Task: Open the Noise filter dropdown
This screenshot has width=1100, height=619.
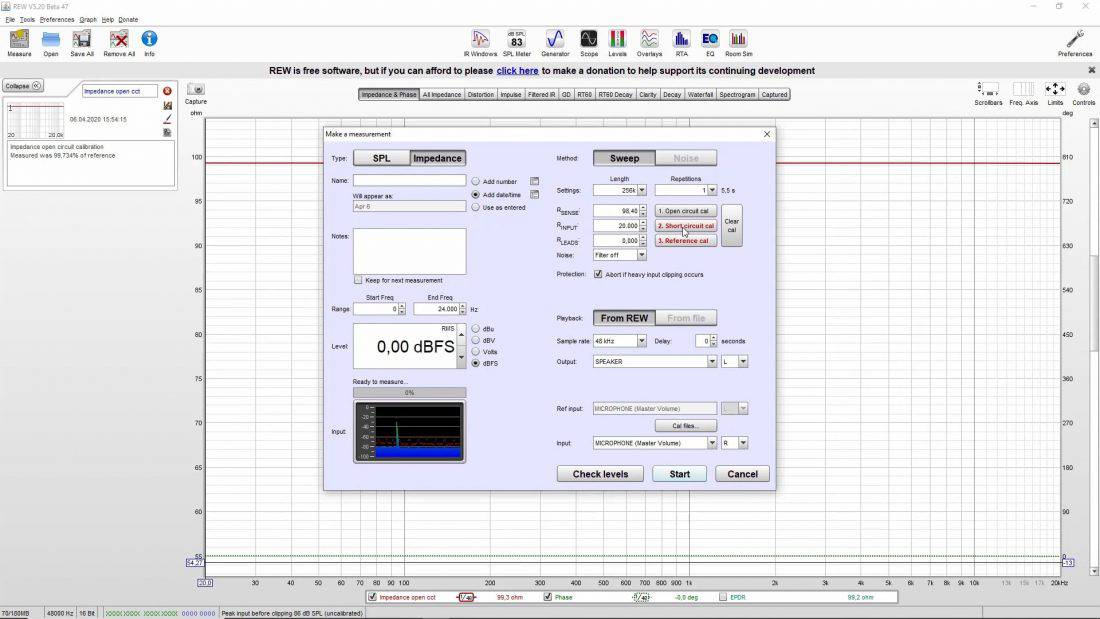Action: pyautogui.click(x=642, y=255)
